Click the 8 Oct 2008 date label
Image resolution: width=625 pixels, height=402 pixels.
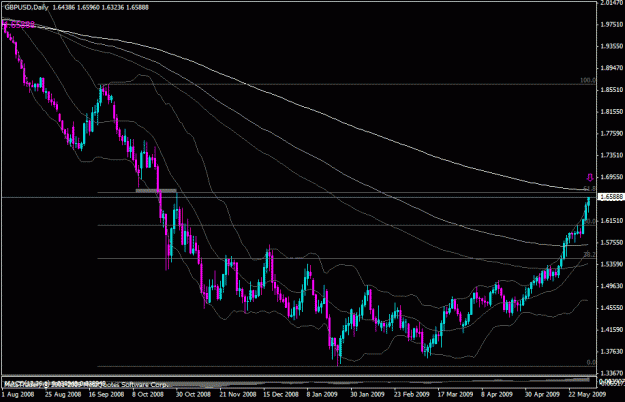point(148,394)
